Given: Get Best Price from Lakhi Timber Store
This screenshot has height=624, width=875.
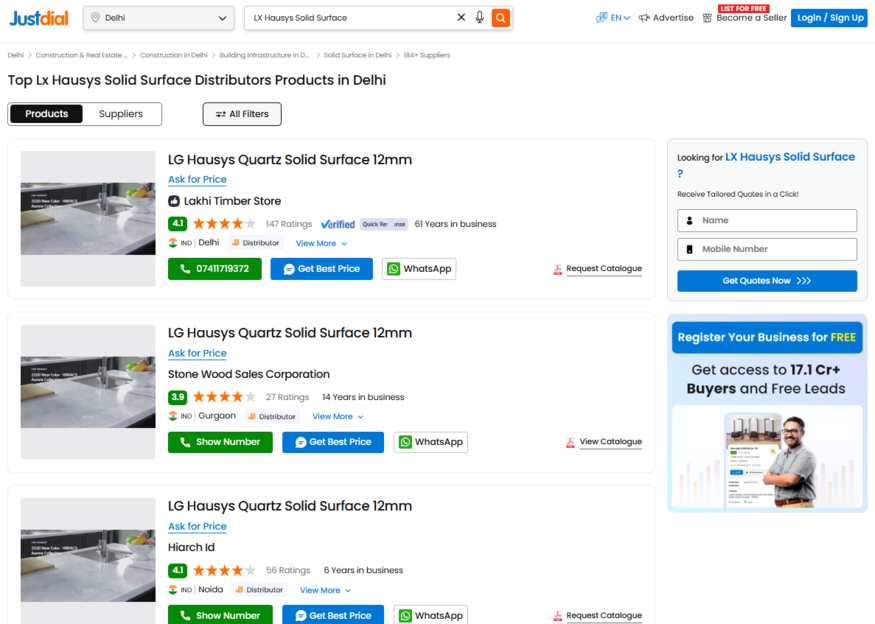Looking at the screenshot, I should point(321,269).
